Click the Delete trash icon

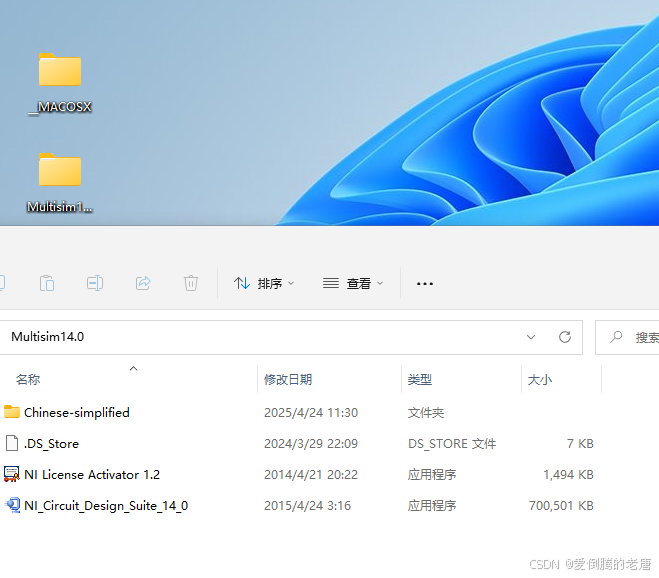[191, 283]
